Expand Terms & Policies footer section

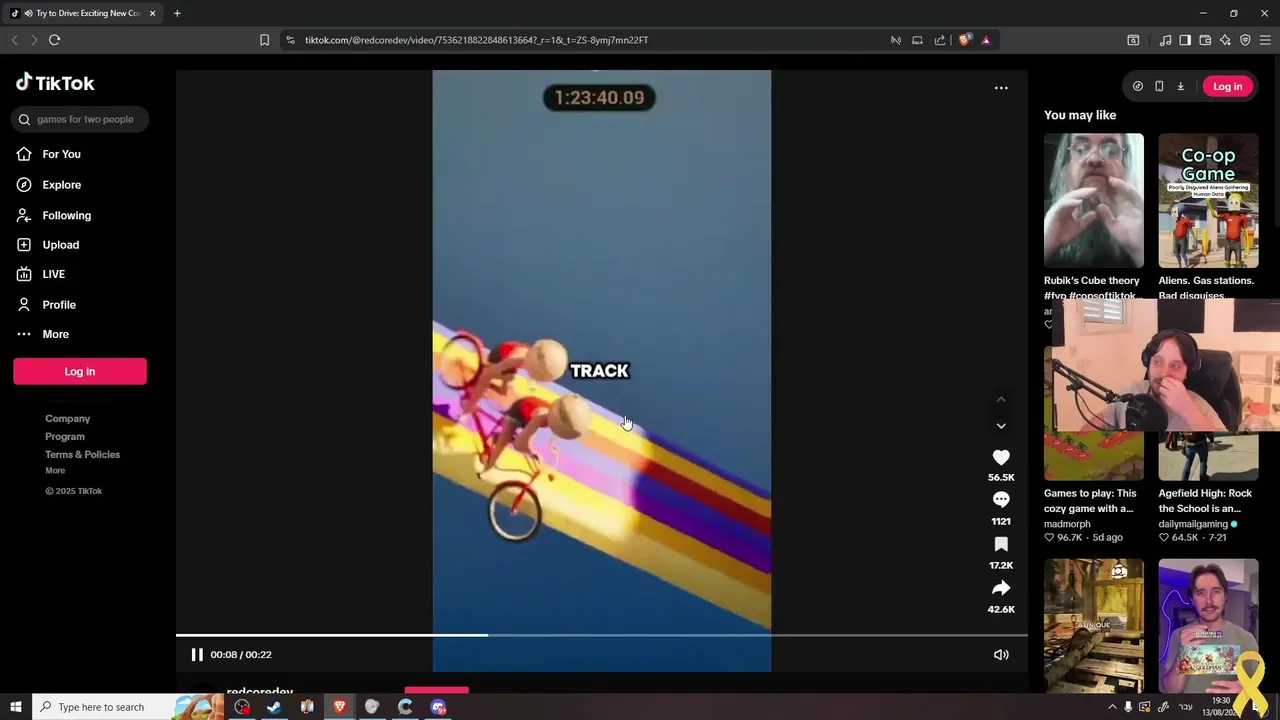coord(82,455)
